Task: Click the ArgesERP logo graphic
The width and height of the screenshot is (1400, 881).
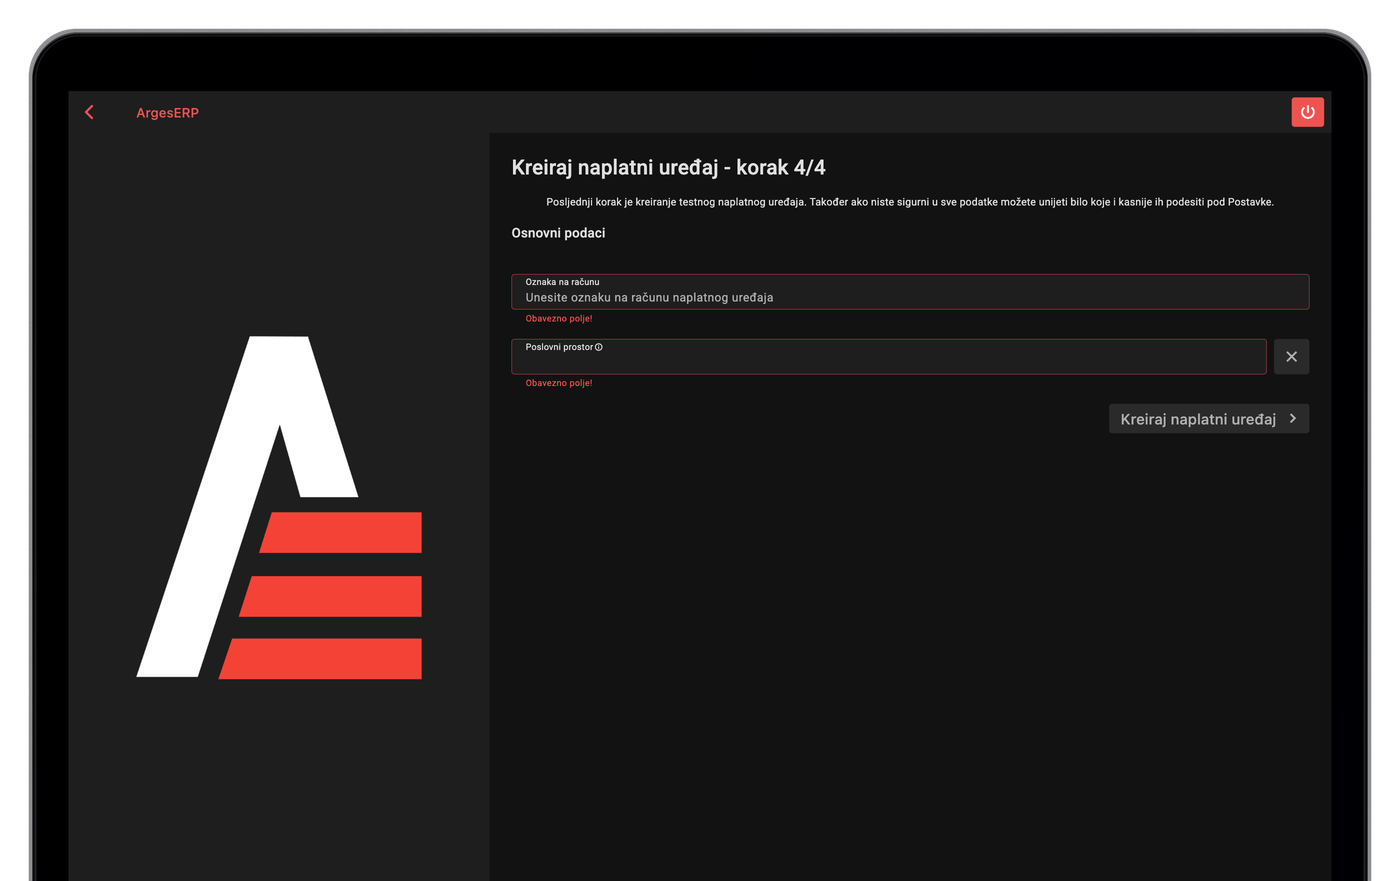Action: pos(279,507)
